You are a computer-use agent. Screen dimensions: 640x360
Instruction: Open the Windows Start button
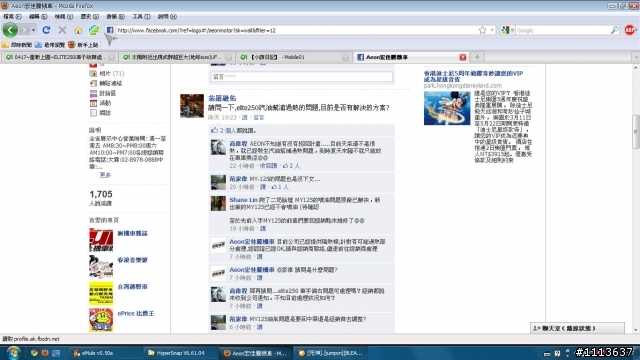(x=13, y=353)
